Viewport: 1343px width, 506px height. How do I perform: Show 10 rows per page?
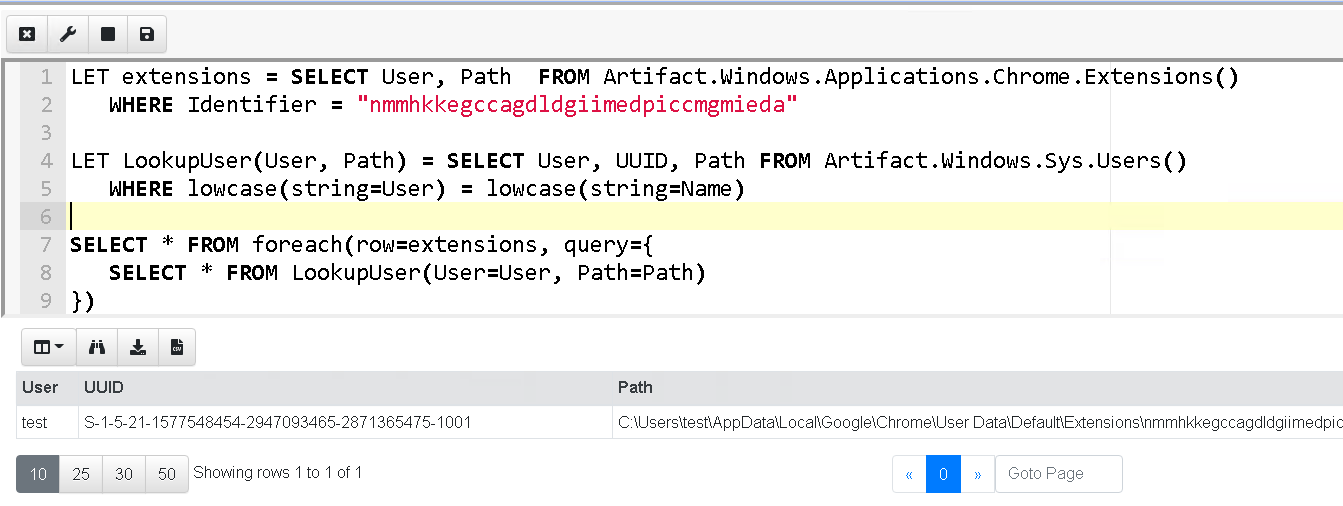(38, 474)
